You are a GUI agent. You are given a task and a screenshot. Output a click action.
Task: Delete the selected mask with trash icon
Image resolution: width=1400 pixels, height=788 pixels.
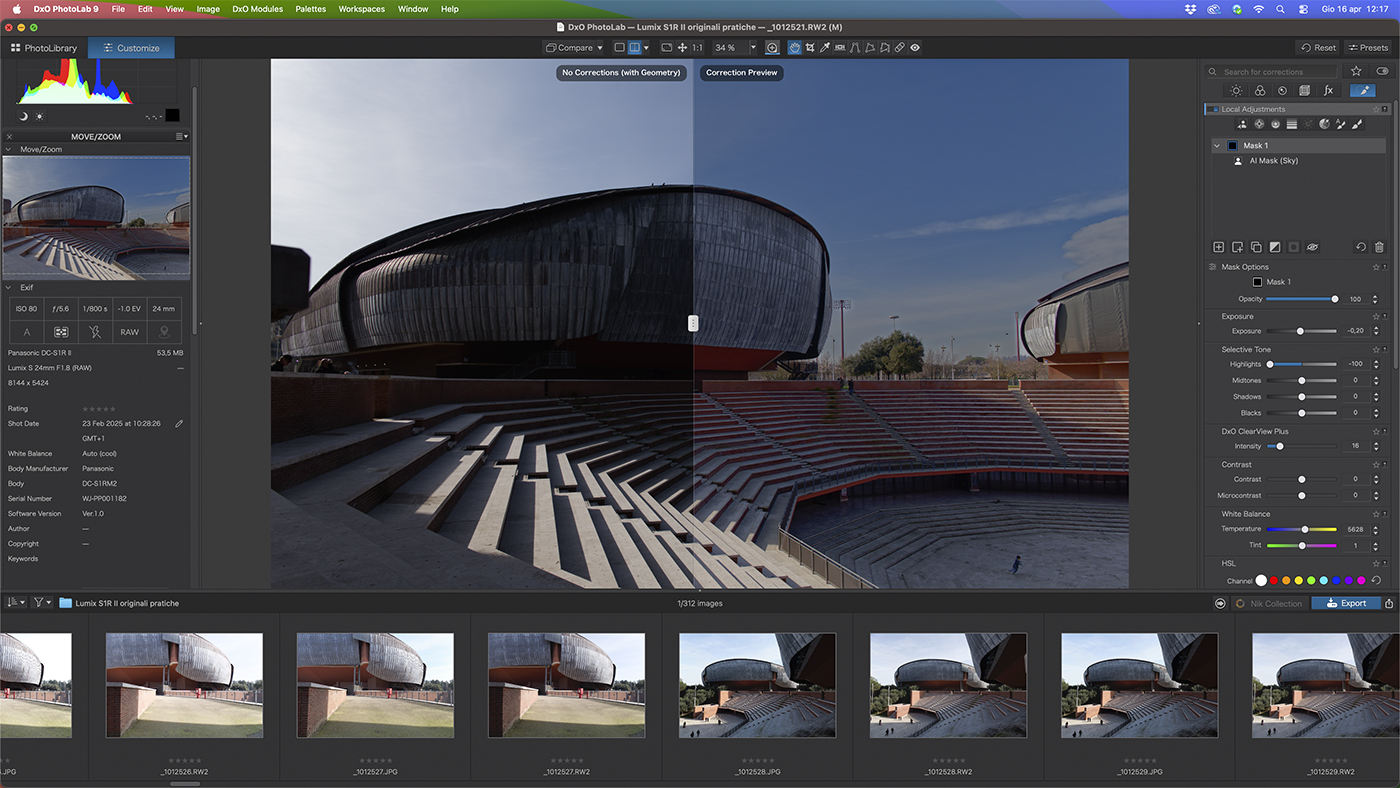click(x=1379, y=247)
